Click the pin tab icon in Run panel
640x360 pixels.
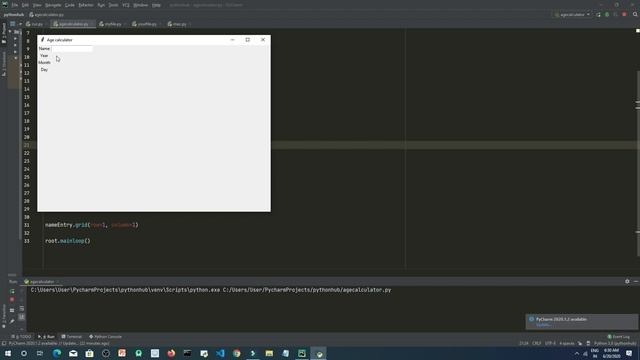tap(12, 321)
